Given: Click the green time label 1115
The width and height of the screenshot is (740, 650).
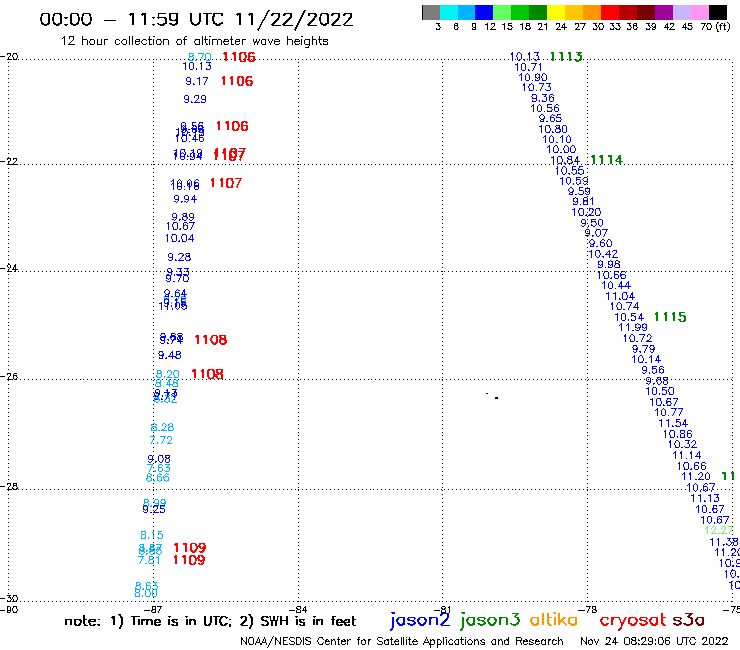Looking at the screenshot, I should (x=670, y=317).
